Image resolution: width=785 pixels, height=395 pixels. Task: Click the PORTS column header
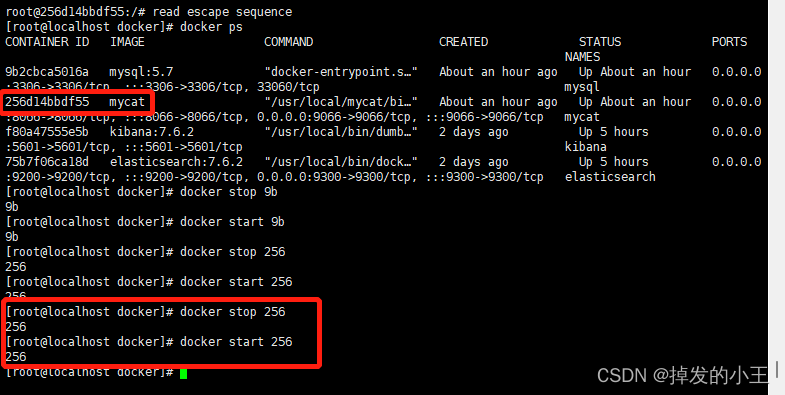tap(729, 42)
